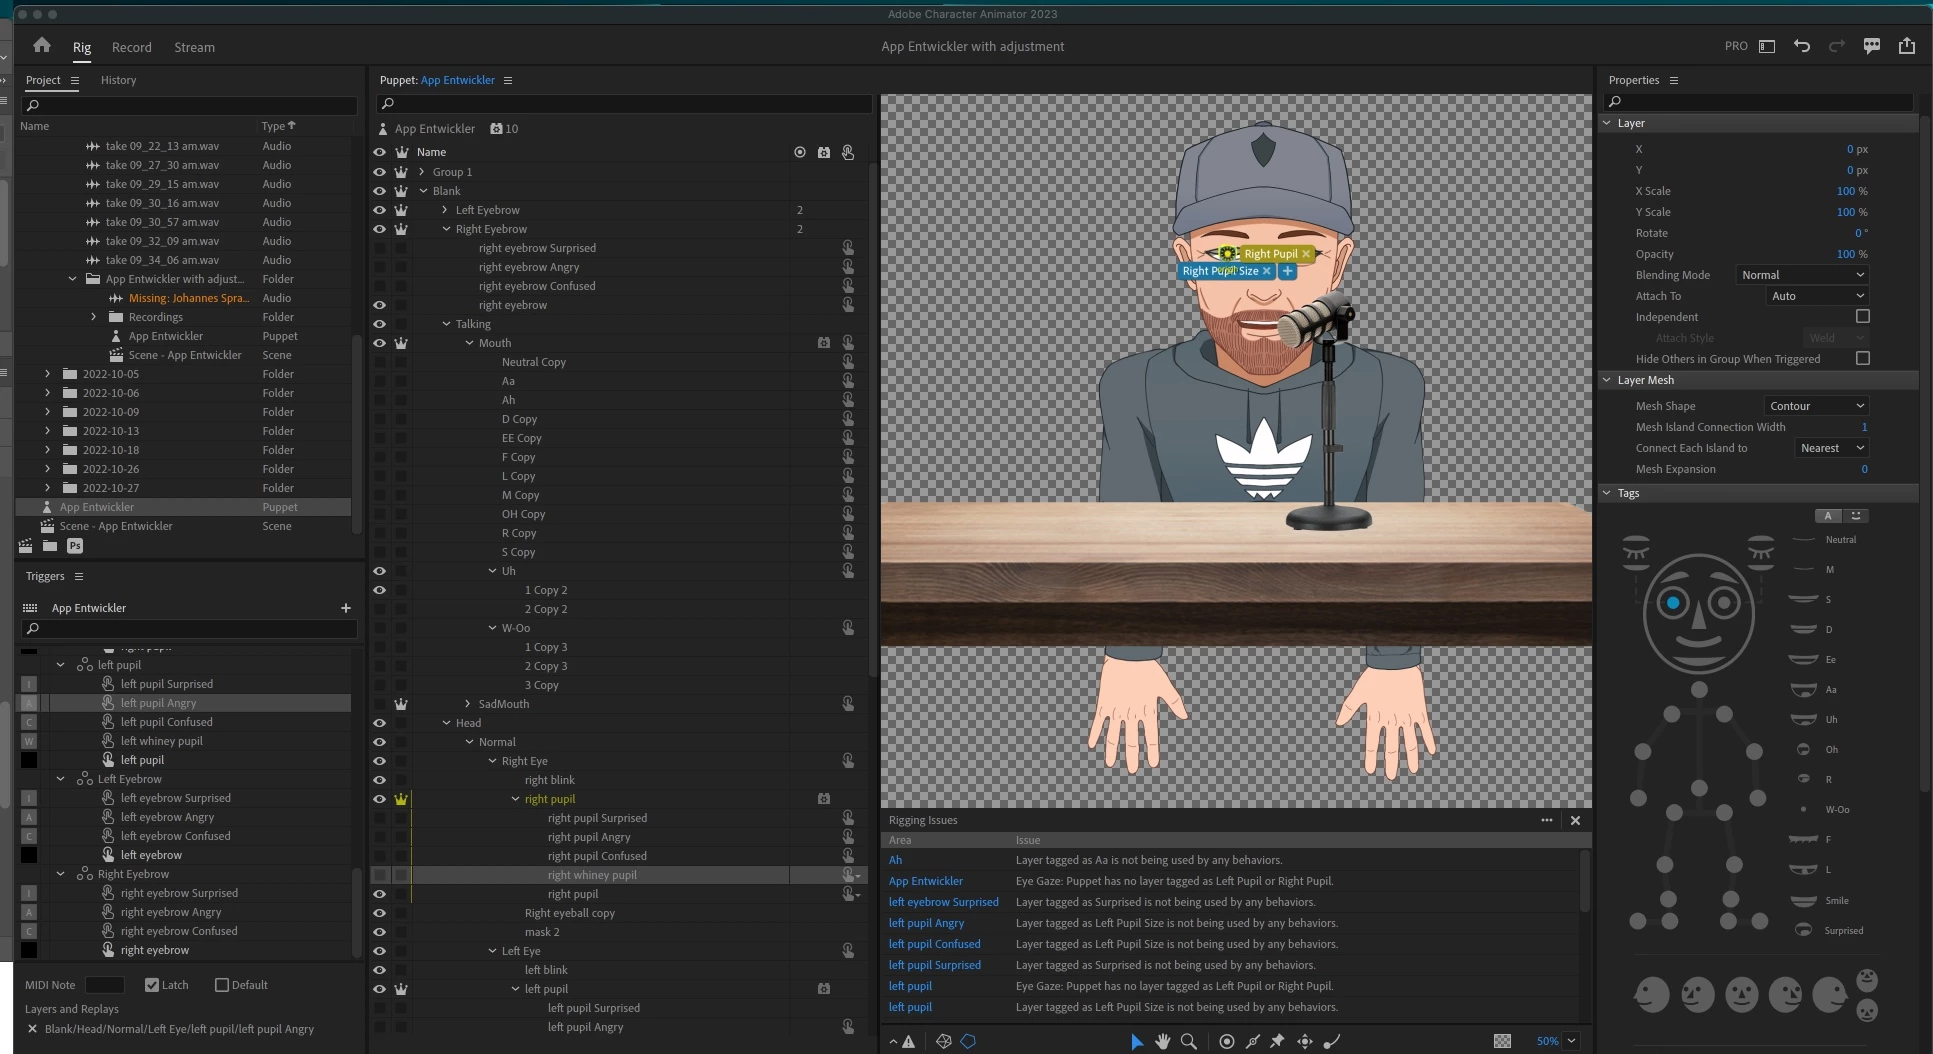Select the Project tab

point(43,80)
